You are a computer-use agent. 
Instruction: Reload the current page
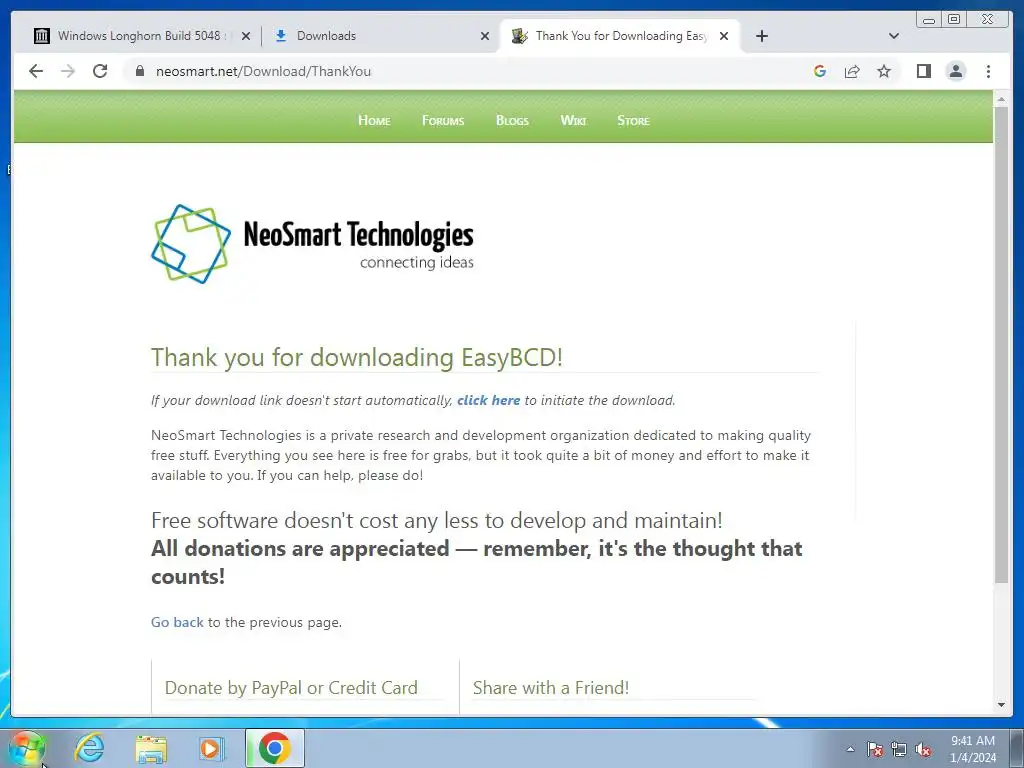[100, 71]
